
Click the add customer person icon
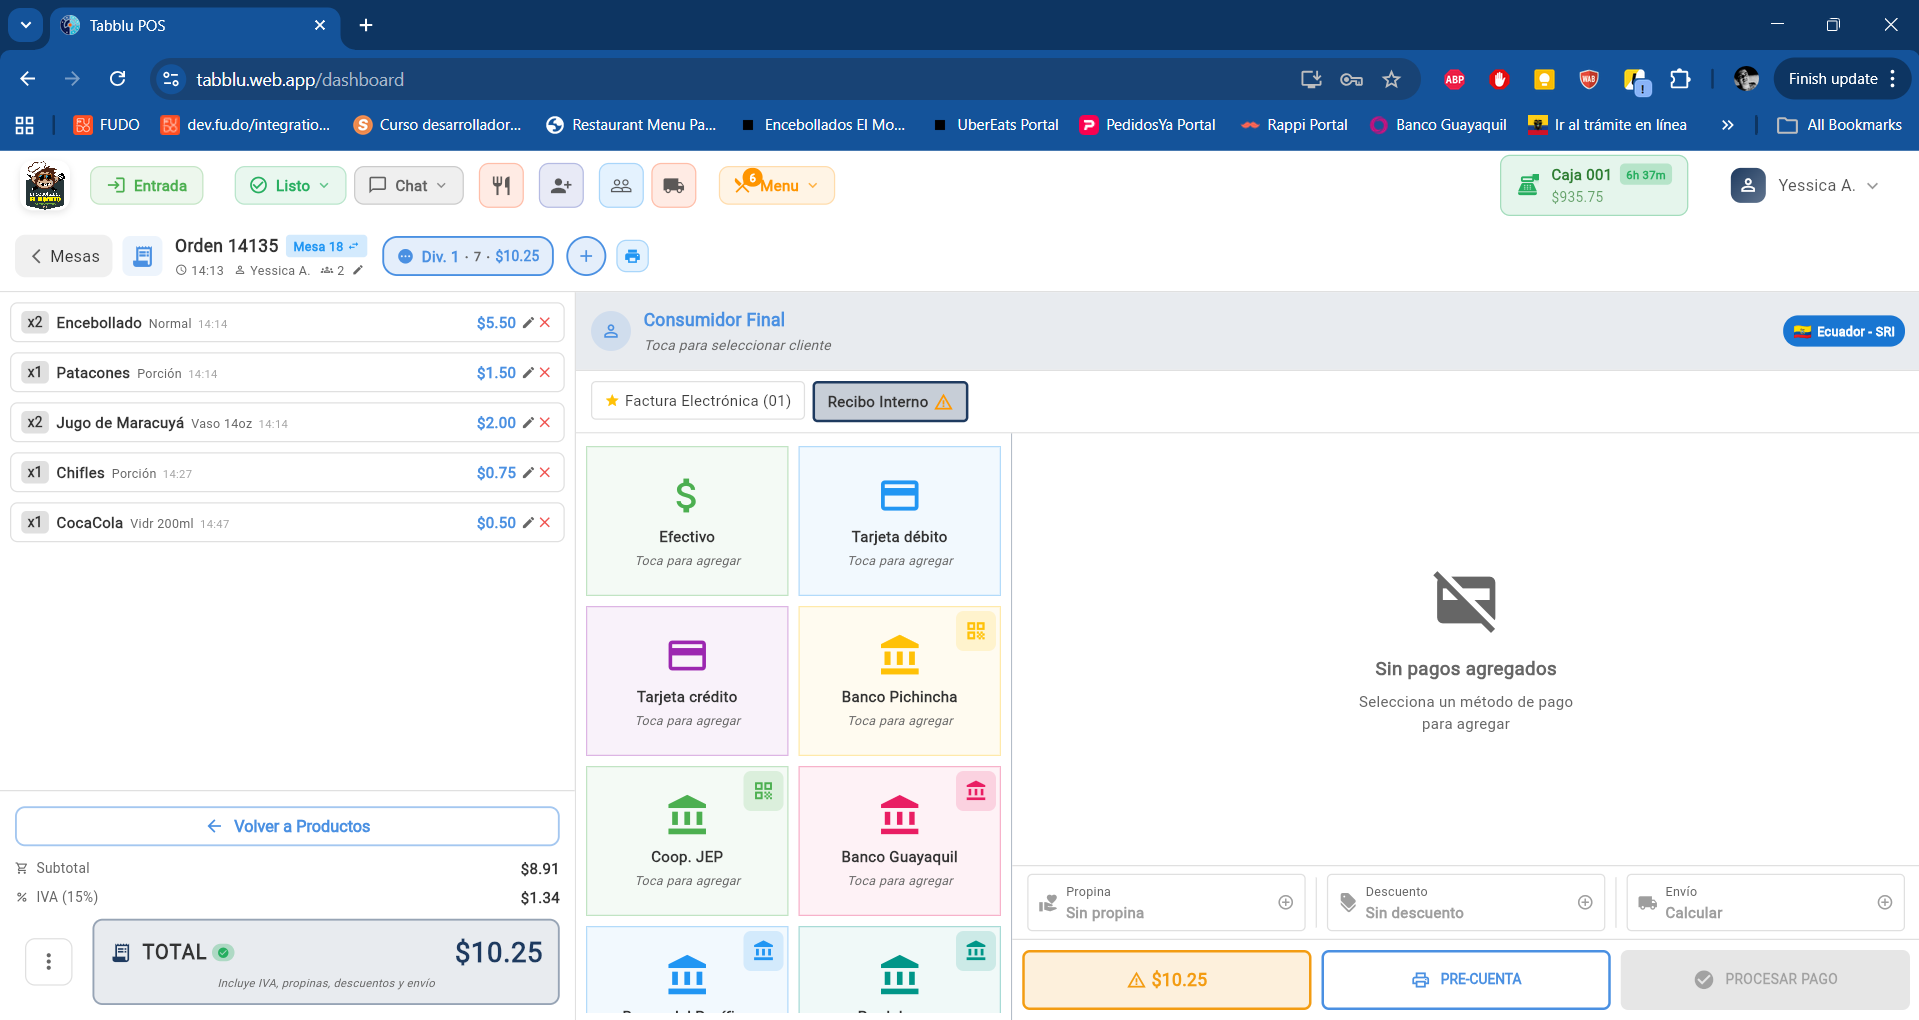click(561, 186)
